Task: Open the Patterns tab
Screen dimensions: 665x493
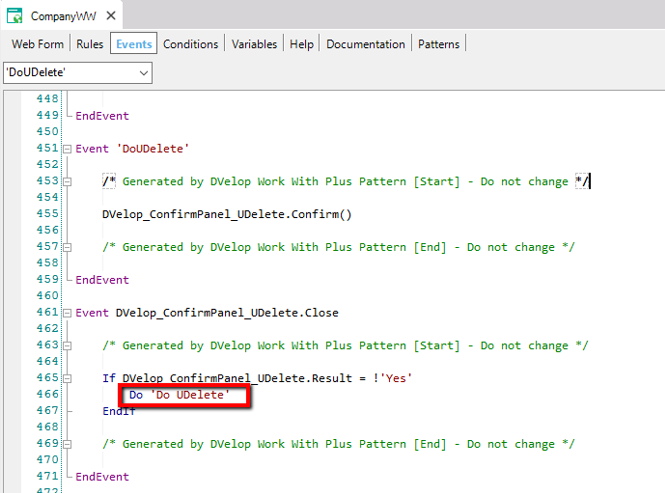Action: click(x=439, y=44)
